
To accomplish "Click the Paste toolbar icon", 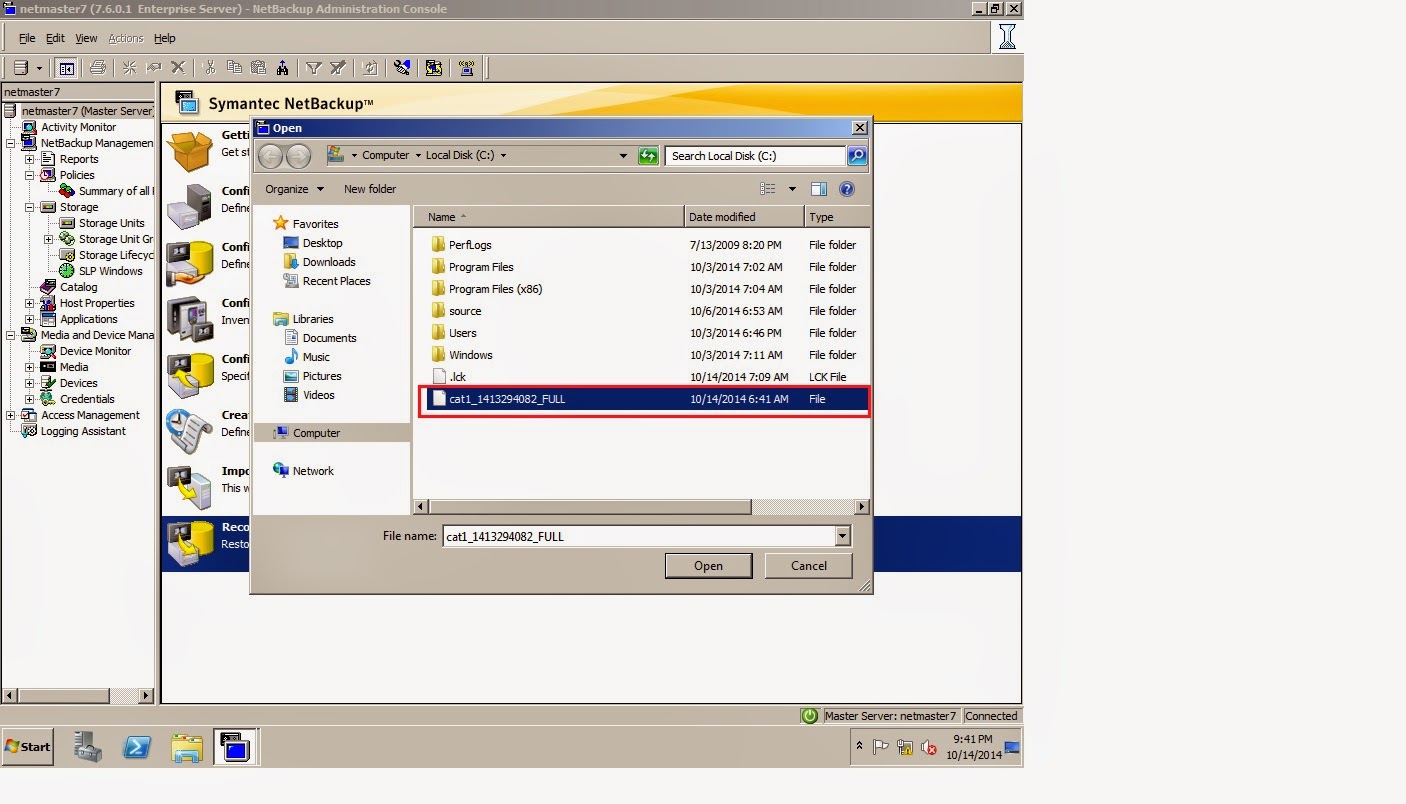I will pyautogui.click(x=260, y=67).
